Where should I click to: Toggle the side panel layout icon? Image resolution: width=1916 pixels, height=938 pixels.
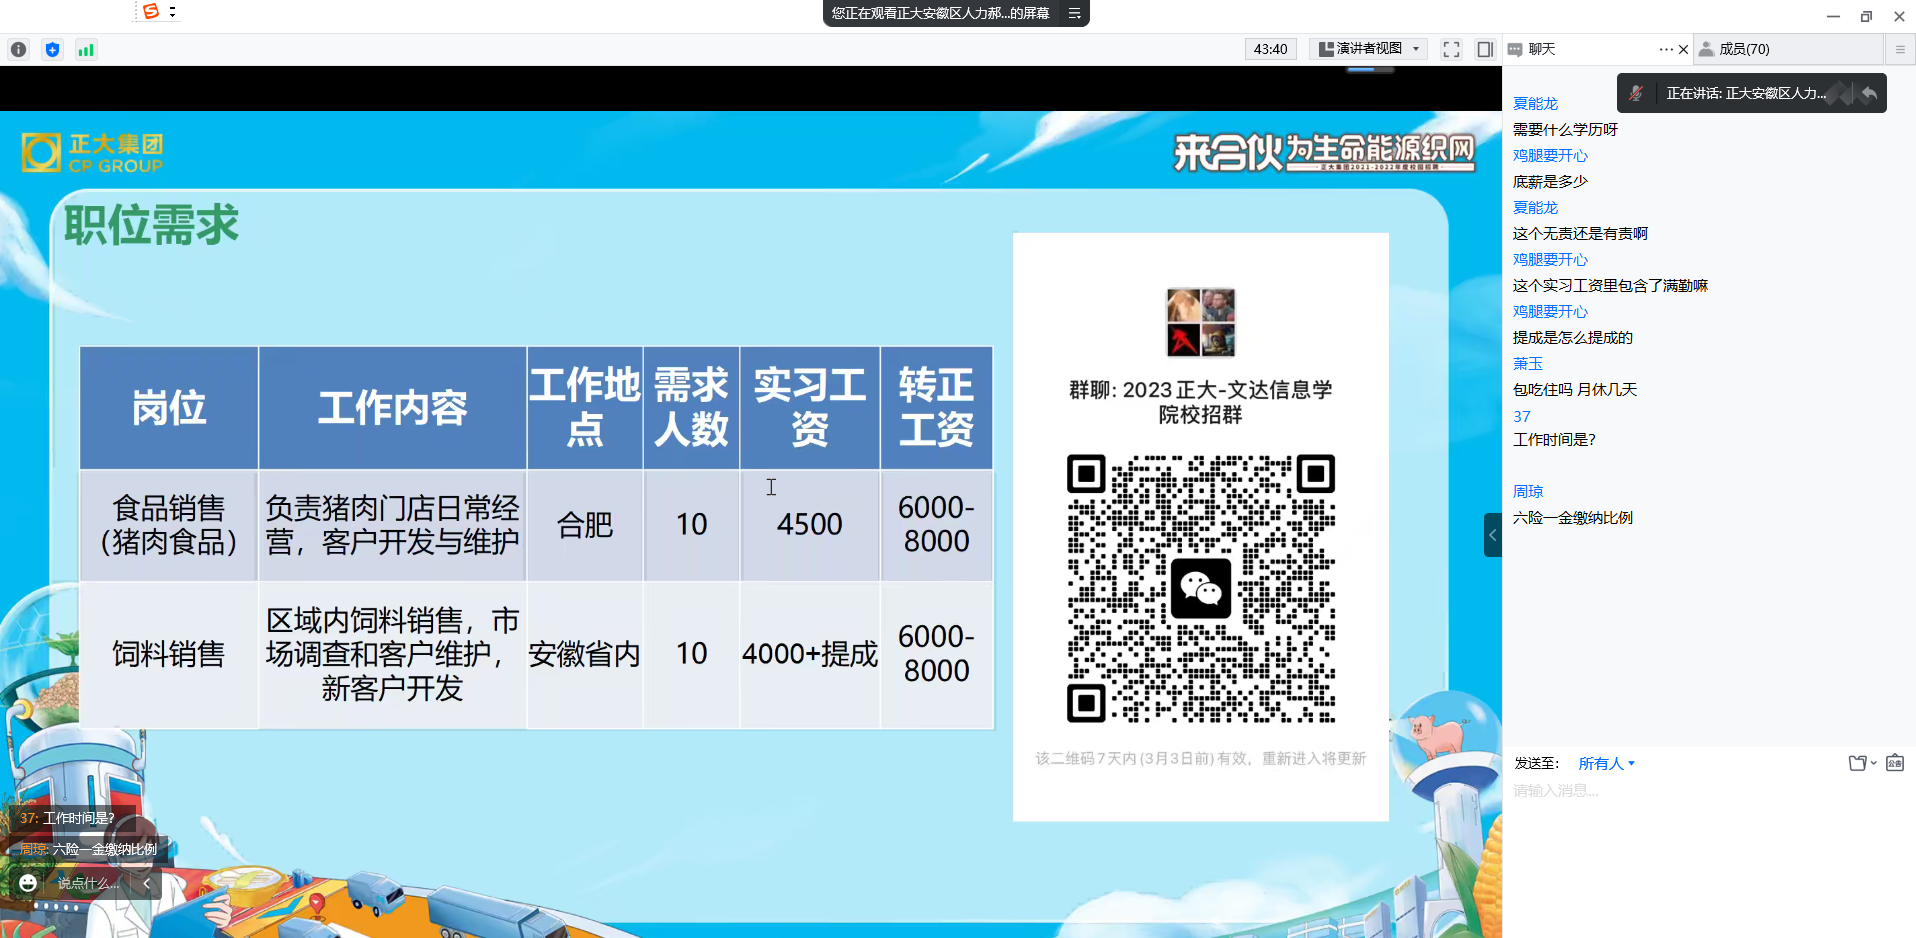point(1485,49)
